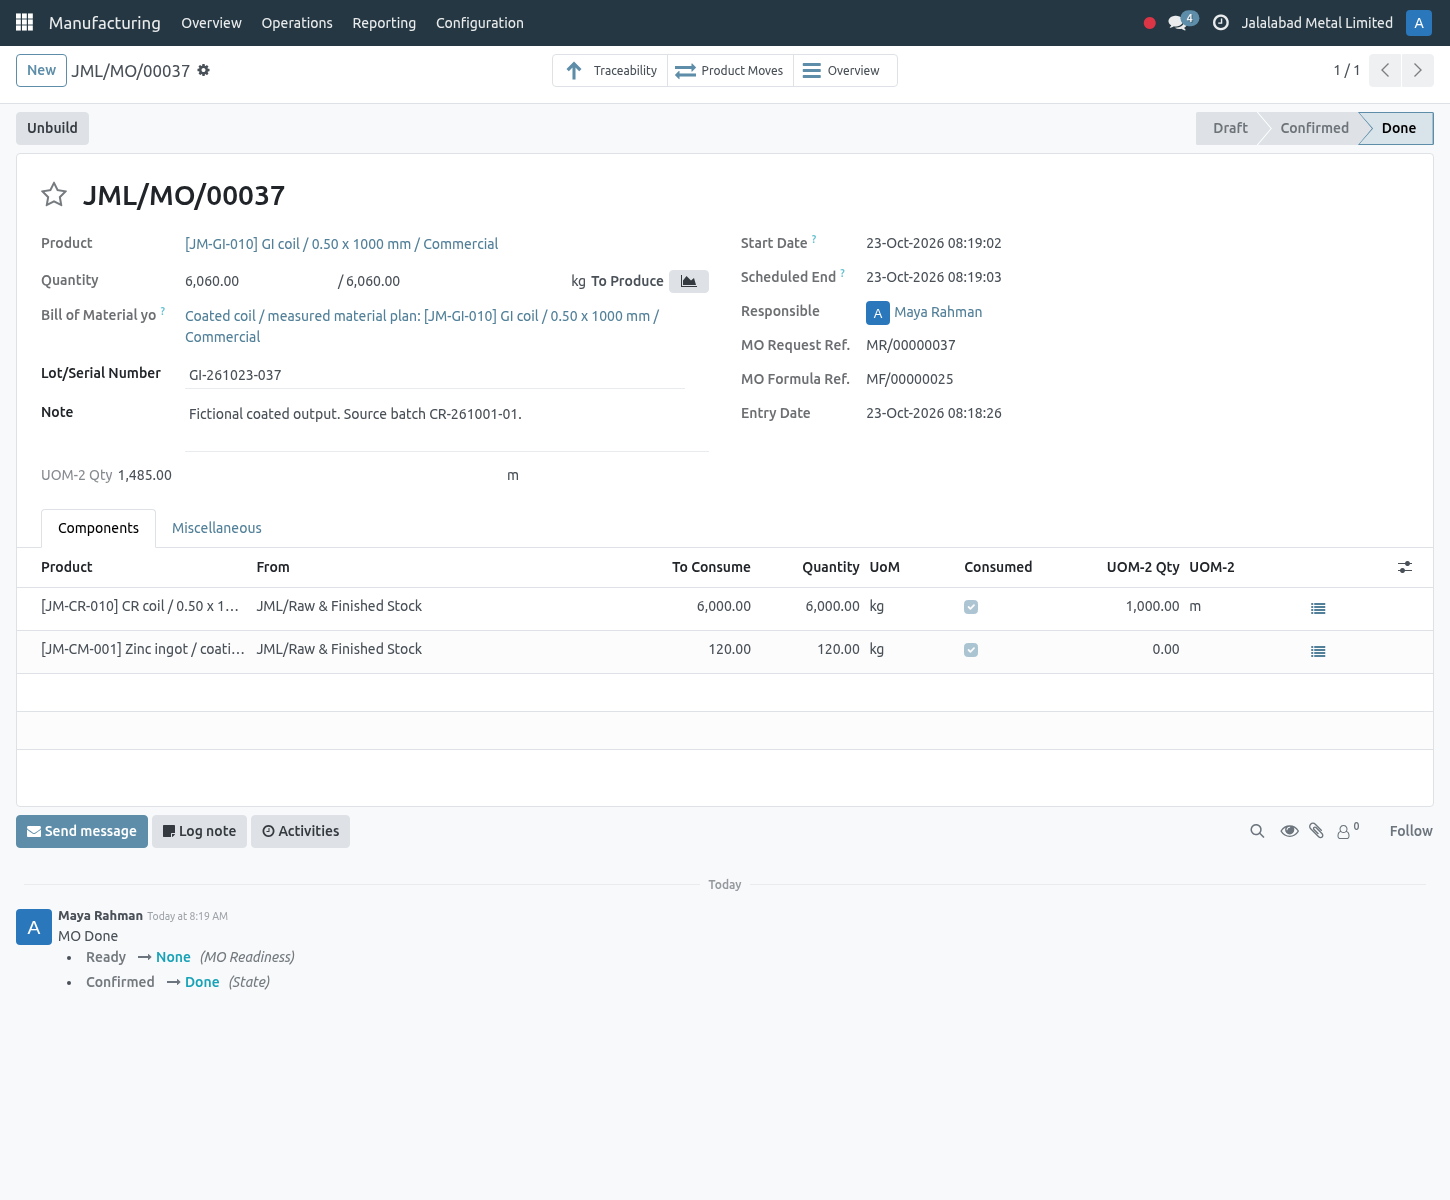Open the forecast chart icon button

(689, 281)
